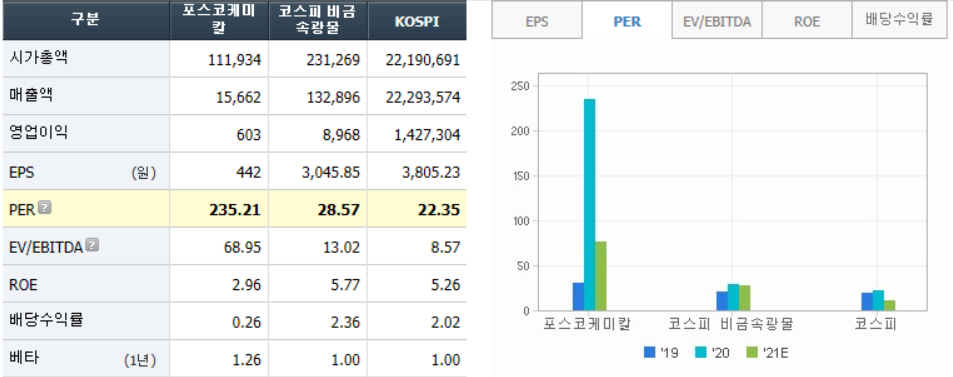Select the PER row label
953x377 pixels.
point(22,210)
